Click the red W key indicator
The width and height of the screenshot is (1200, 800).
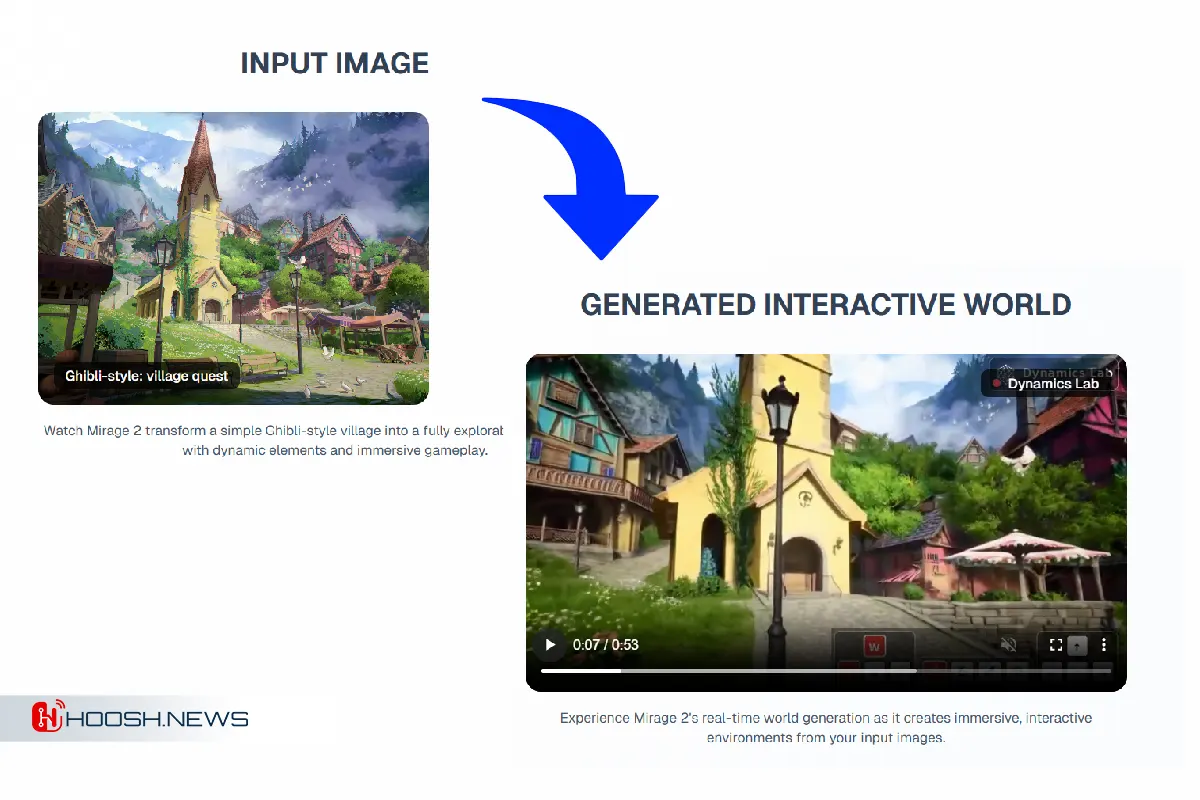tap(873, 644)
